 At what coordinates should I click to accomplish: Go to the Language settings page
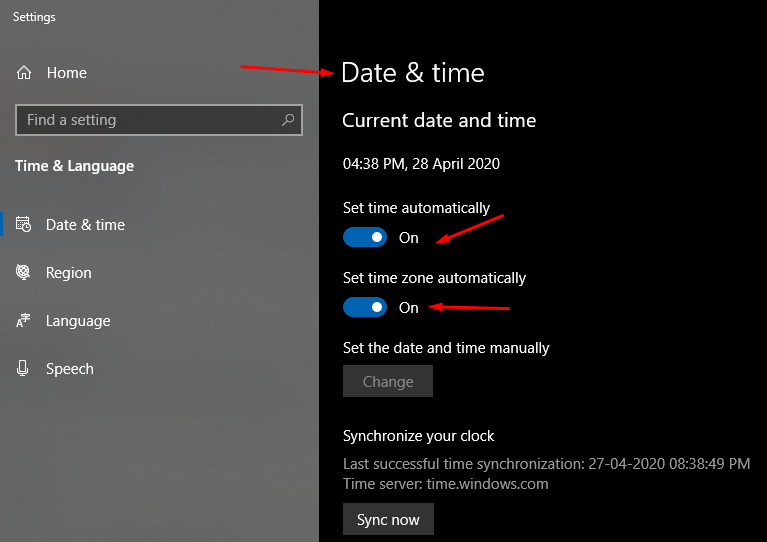(77, 321)
